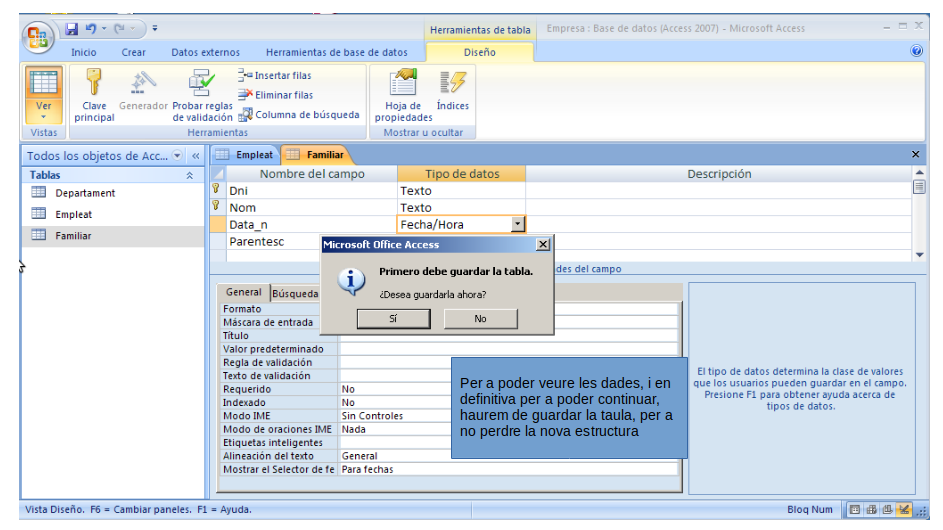Open the Generador builder tool

[143, 90]
